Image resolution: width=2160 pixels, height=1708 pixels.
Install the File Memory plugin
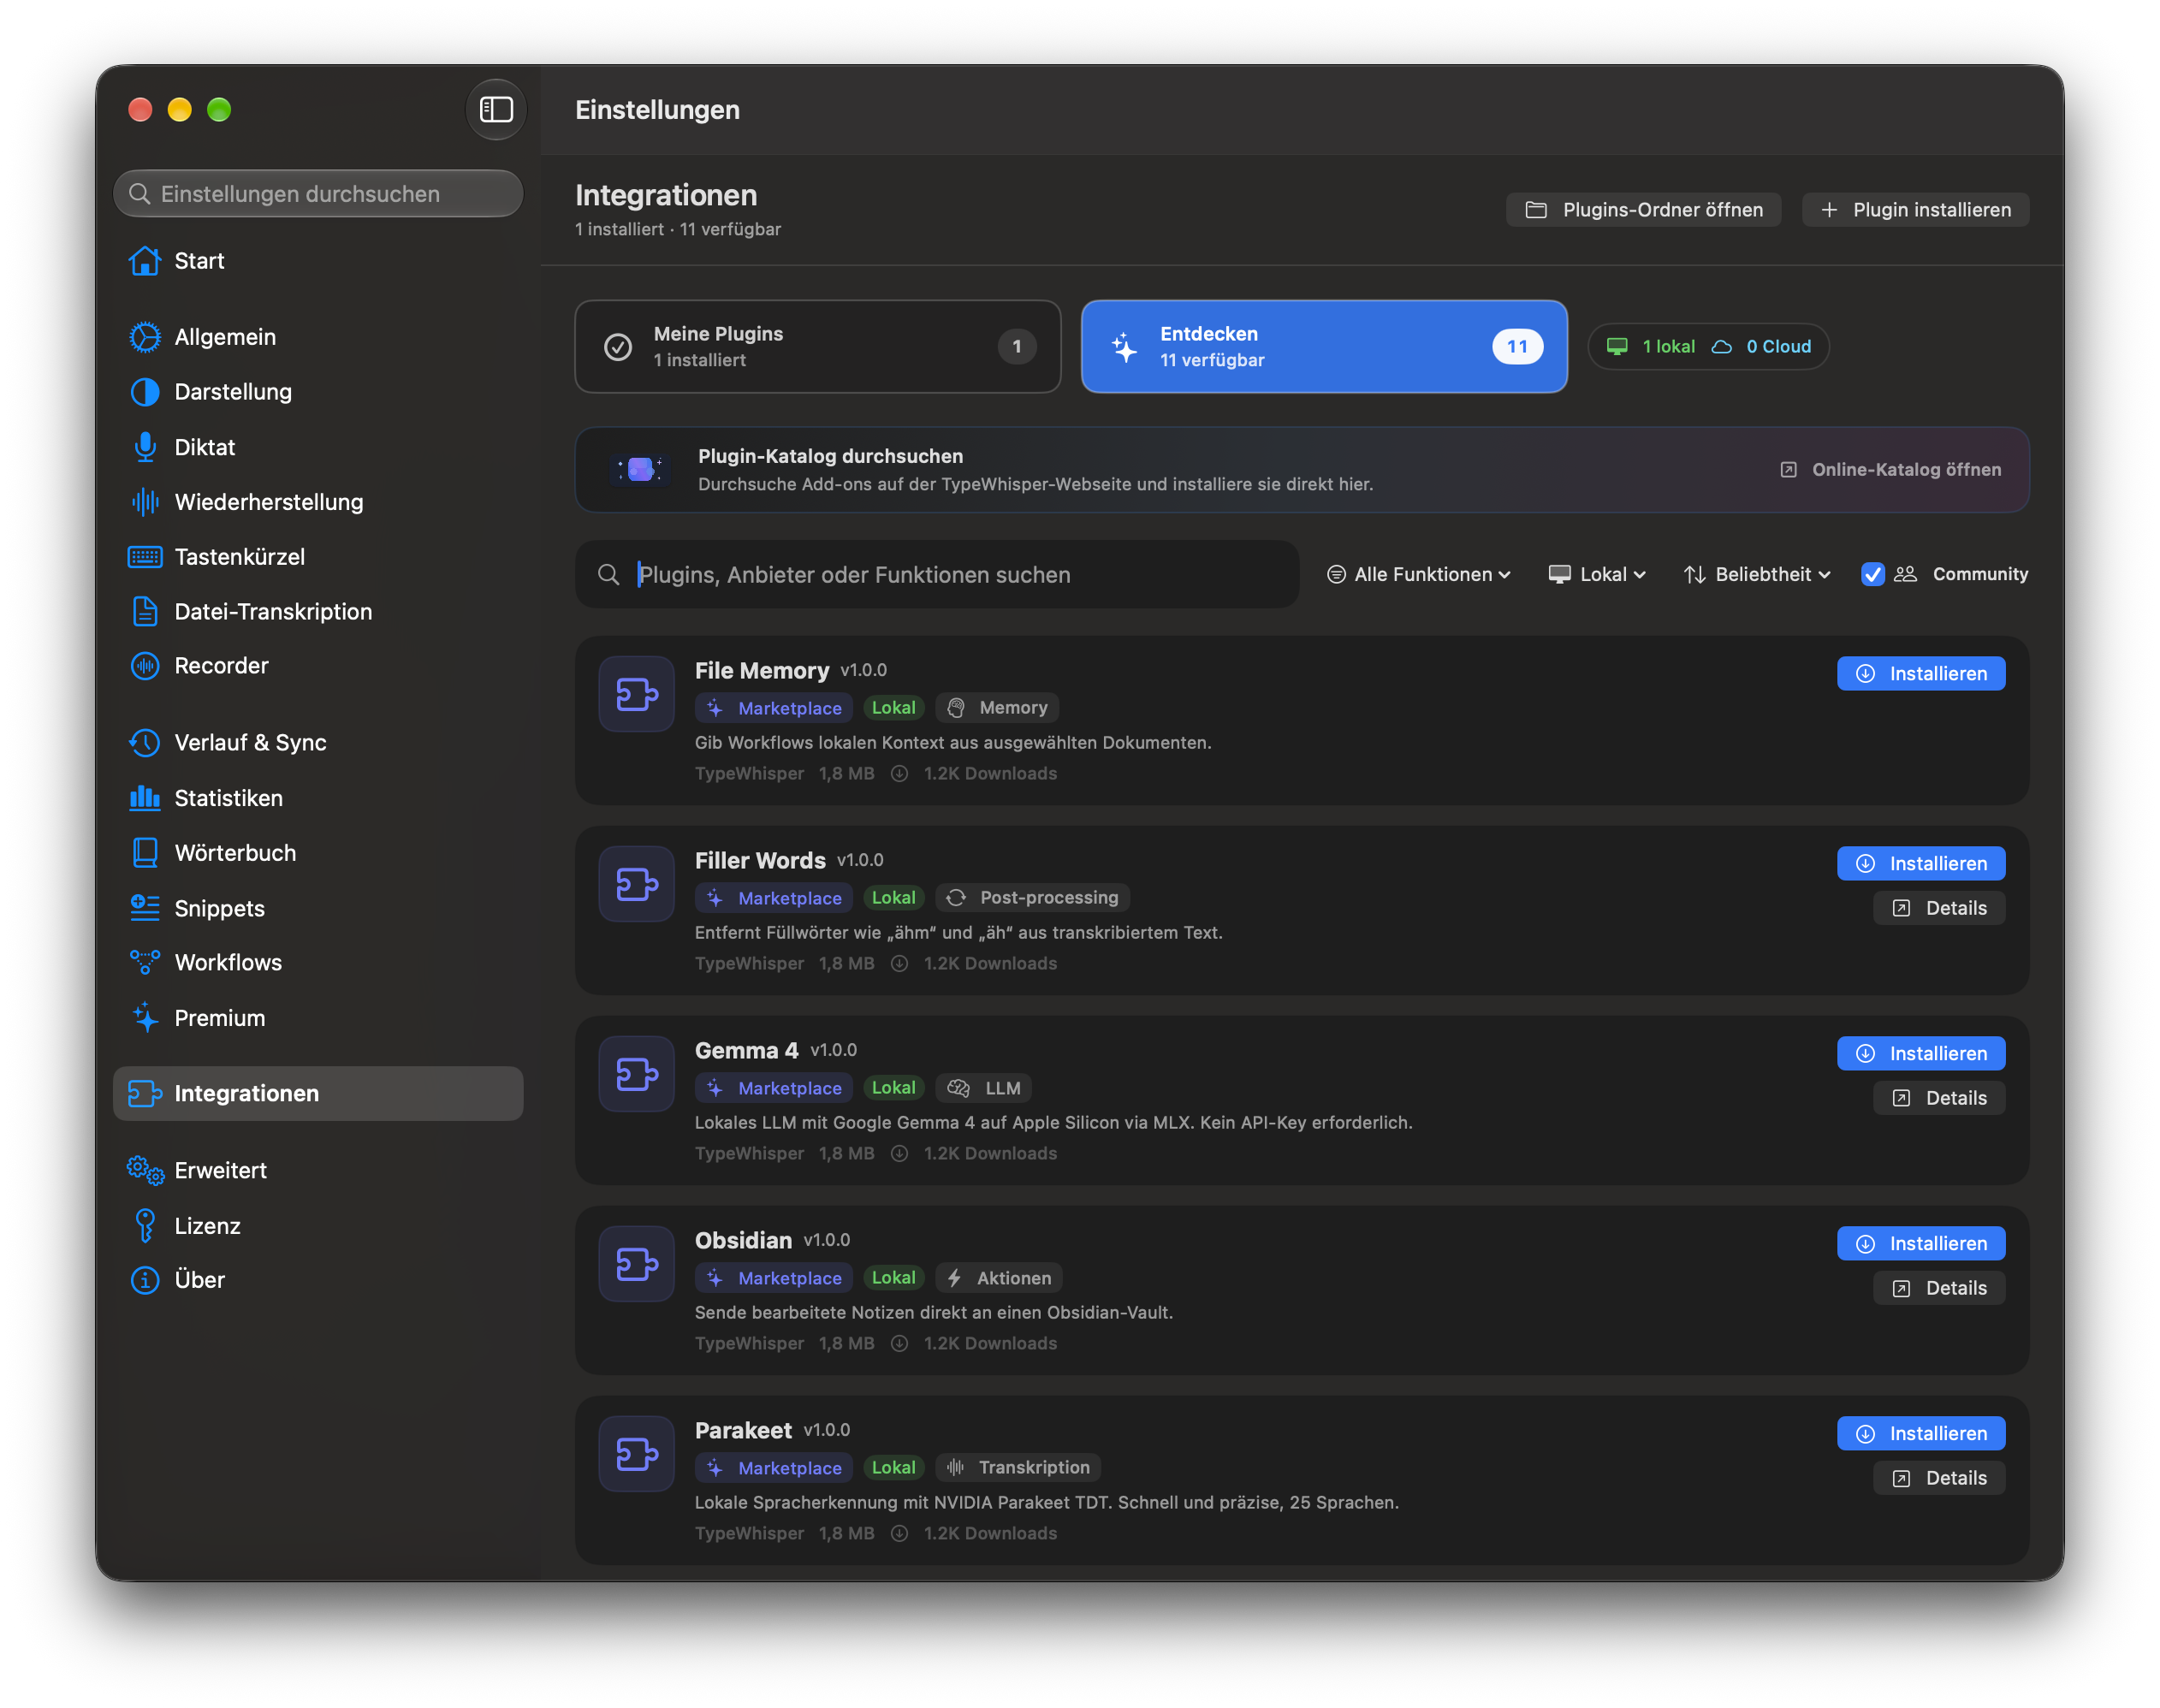click(1921, 674)
